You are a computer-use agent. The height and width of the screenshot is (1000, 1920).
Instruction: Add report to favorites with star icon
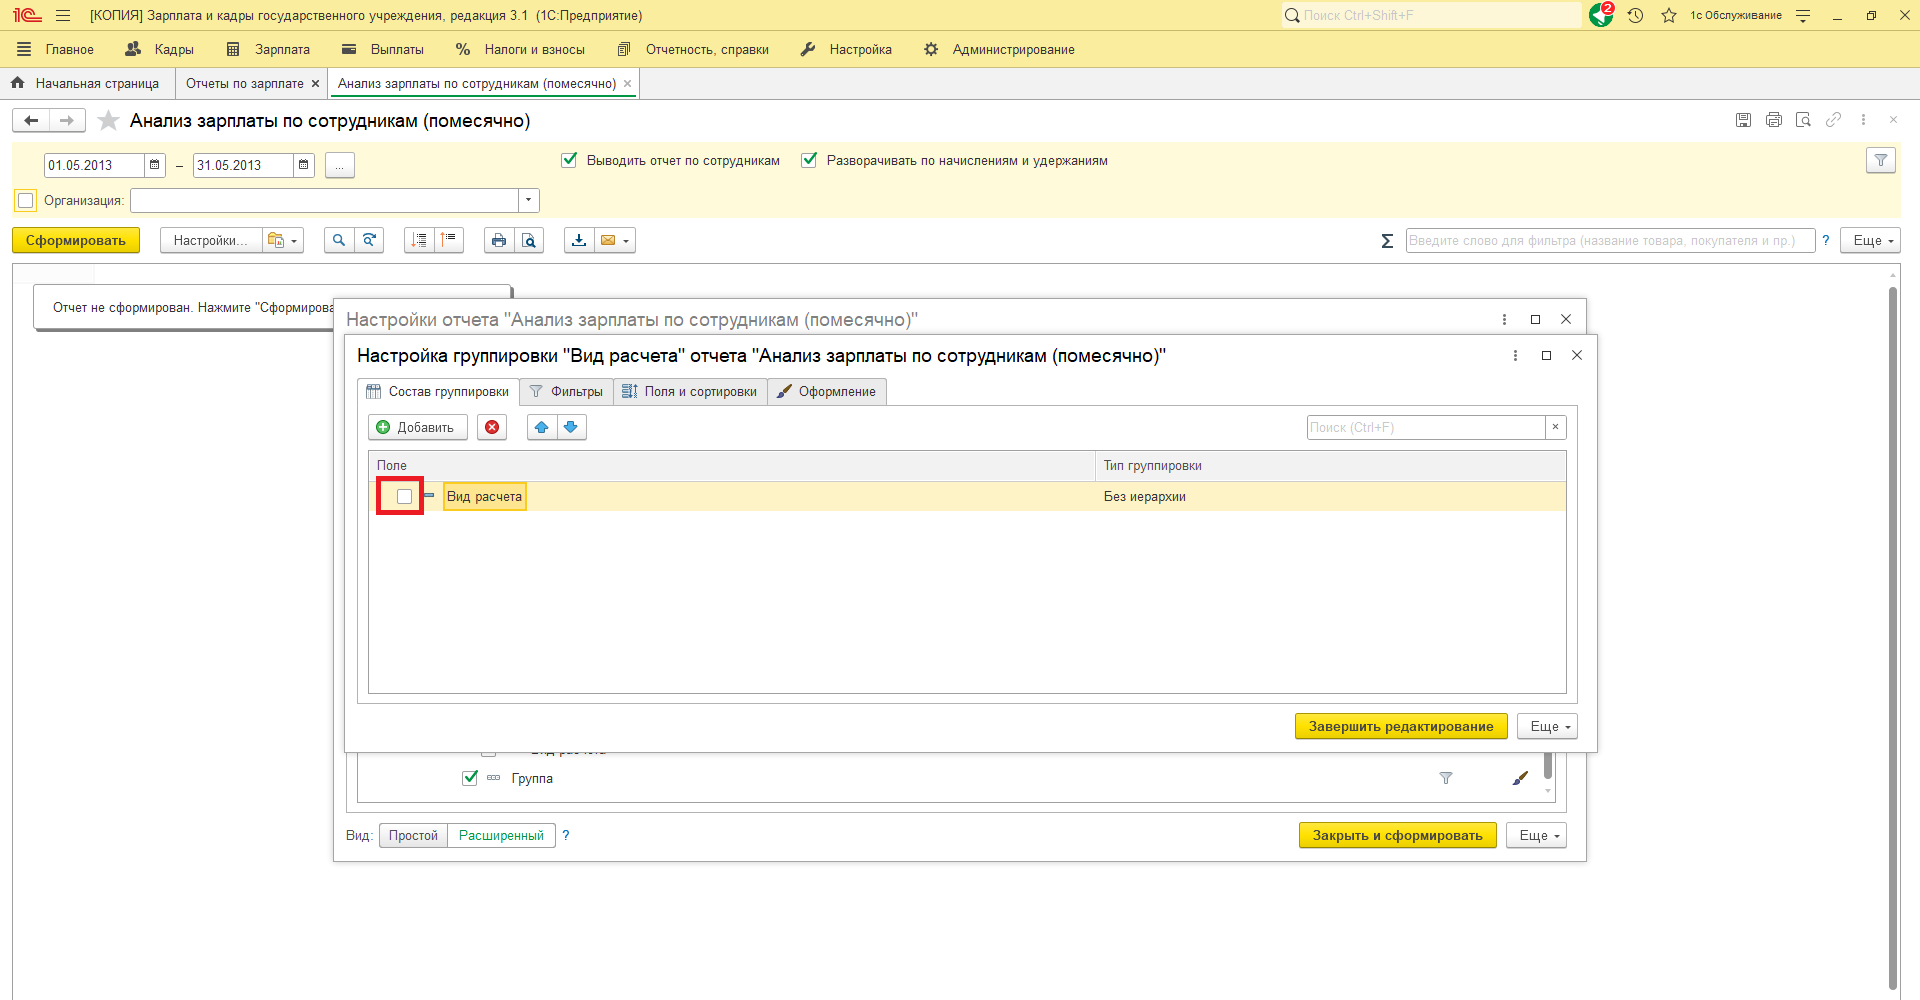(x=108, y=121)
